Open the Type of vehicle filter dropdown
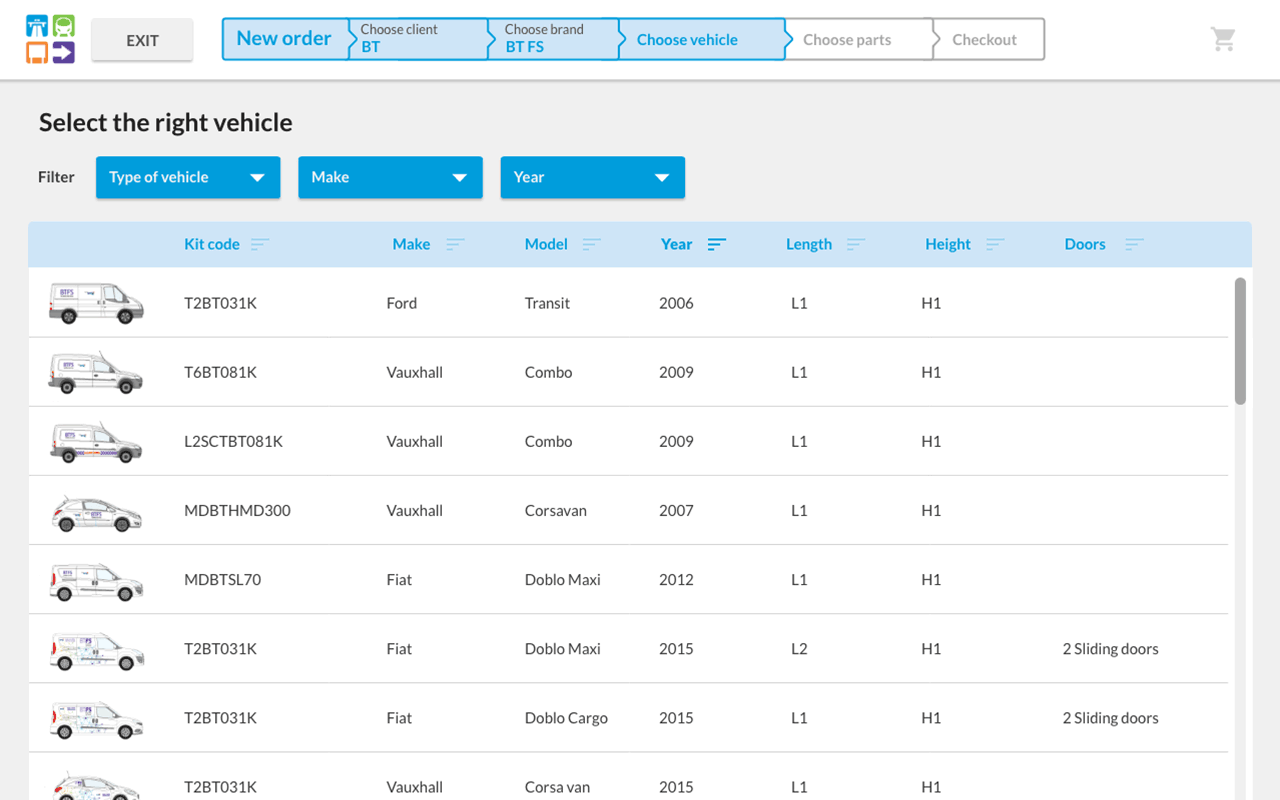The width and height of the screenshot is (1280, 800). click(x=188, y=177)
